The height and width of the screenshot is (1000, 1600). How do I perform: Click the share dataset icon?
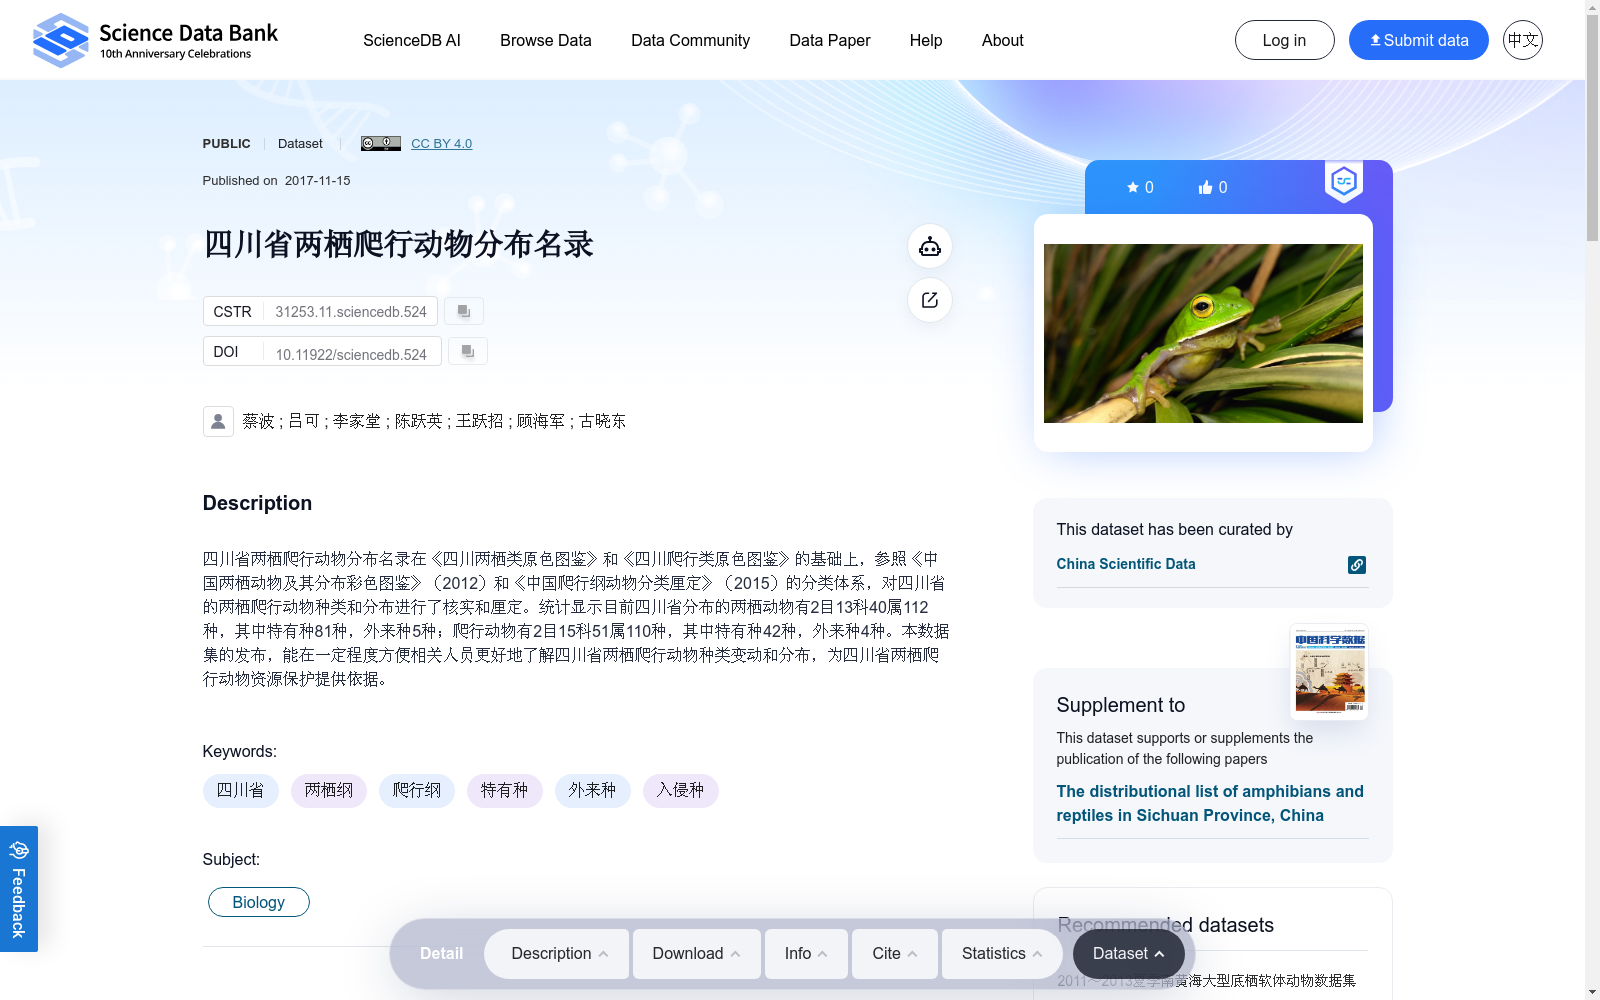930,300
